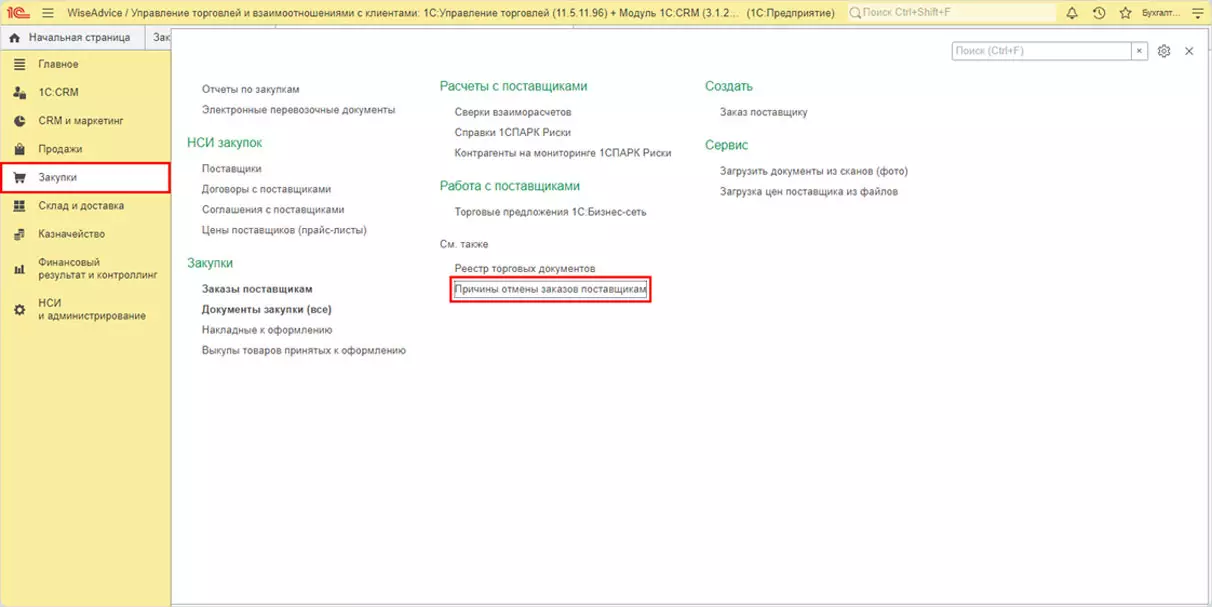Open Электронные перевозочные документы

298,109
